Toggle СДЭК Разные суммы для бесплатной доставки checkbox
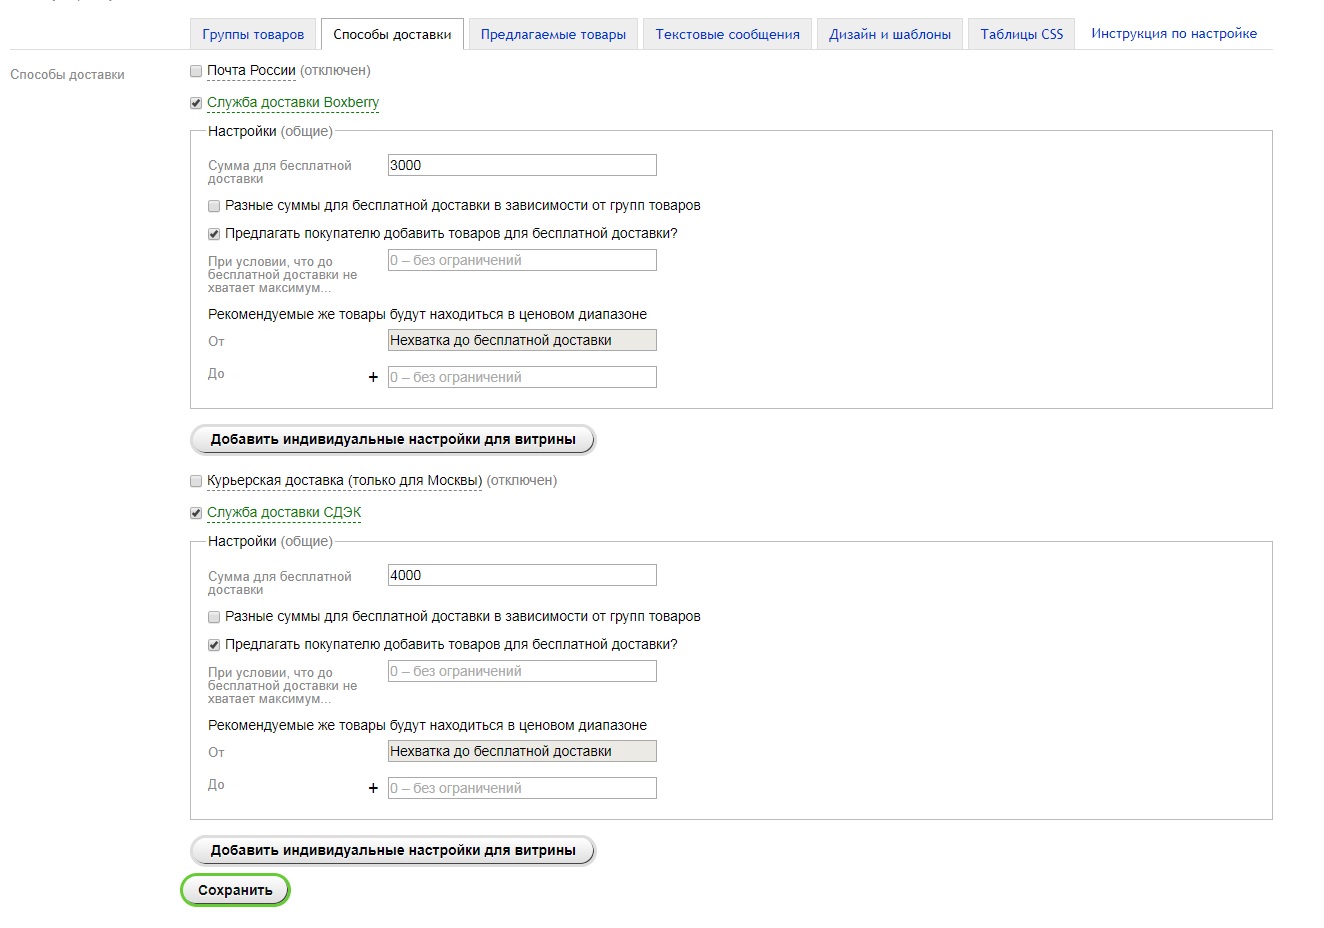 click(214, 617)
